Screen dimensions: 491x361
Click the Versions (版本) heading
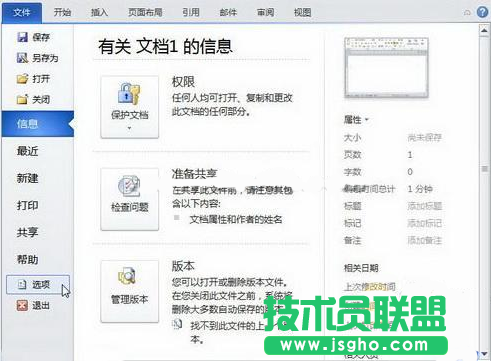coord(183,266)
